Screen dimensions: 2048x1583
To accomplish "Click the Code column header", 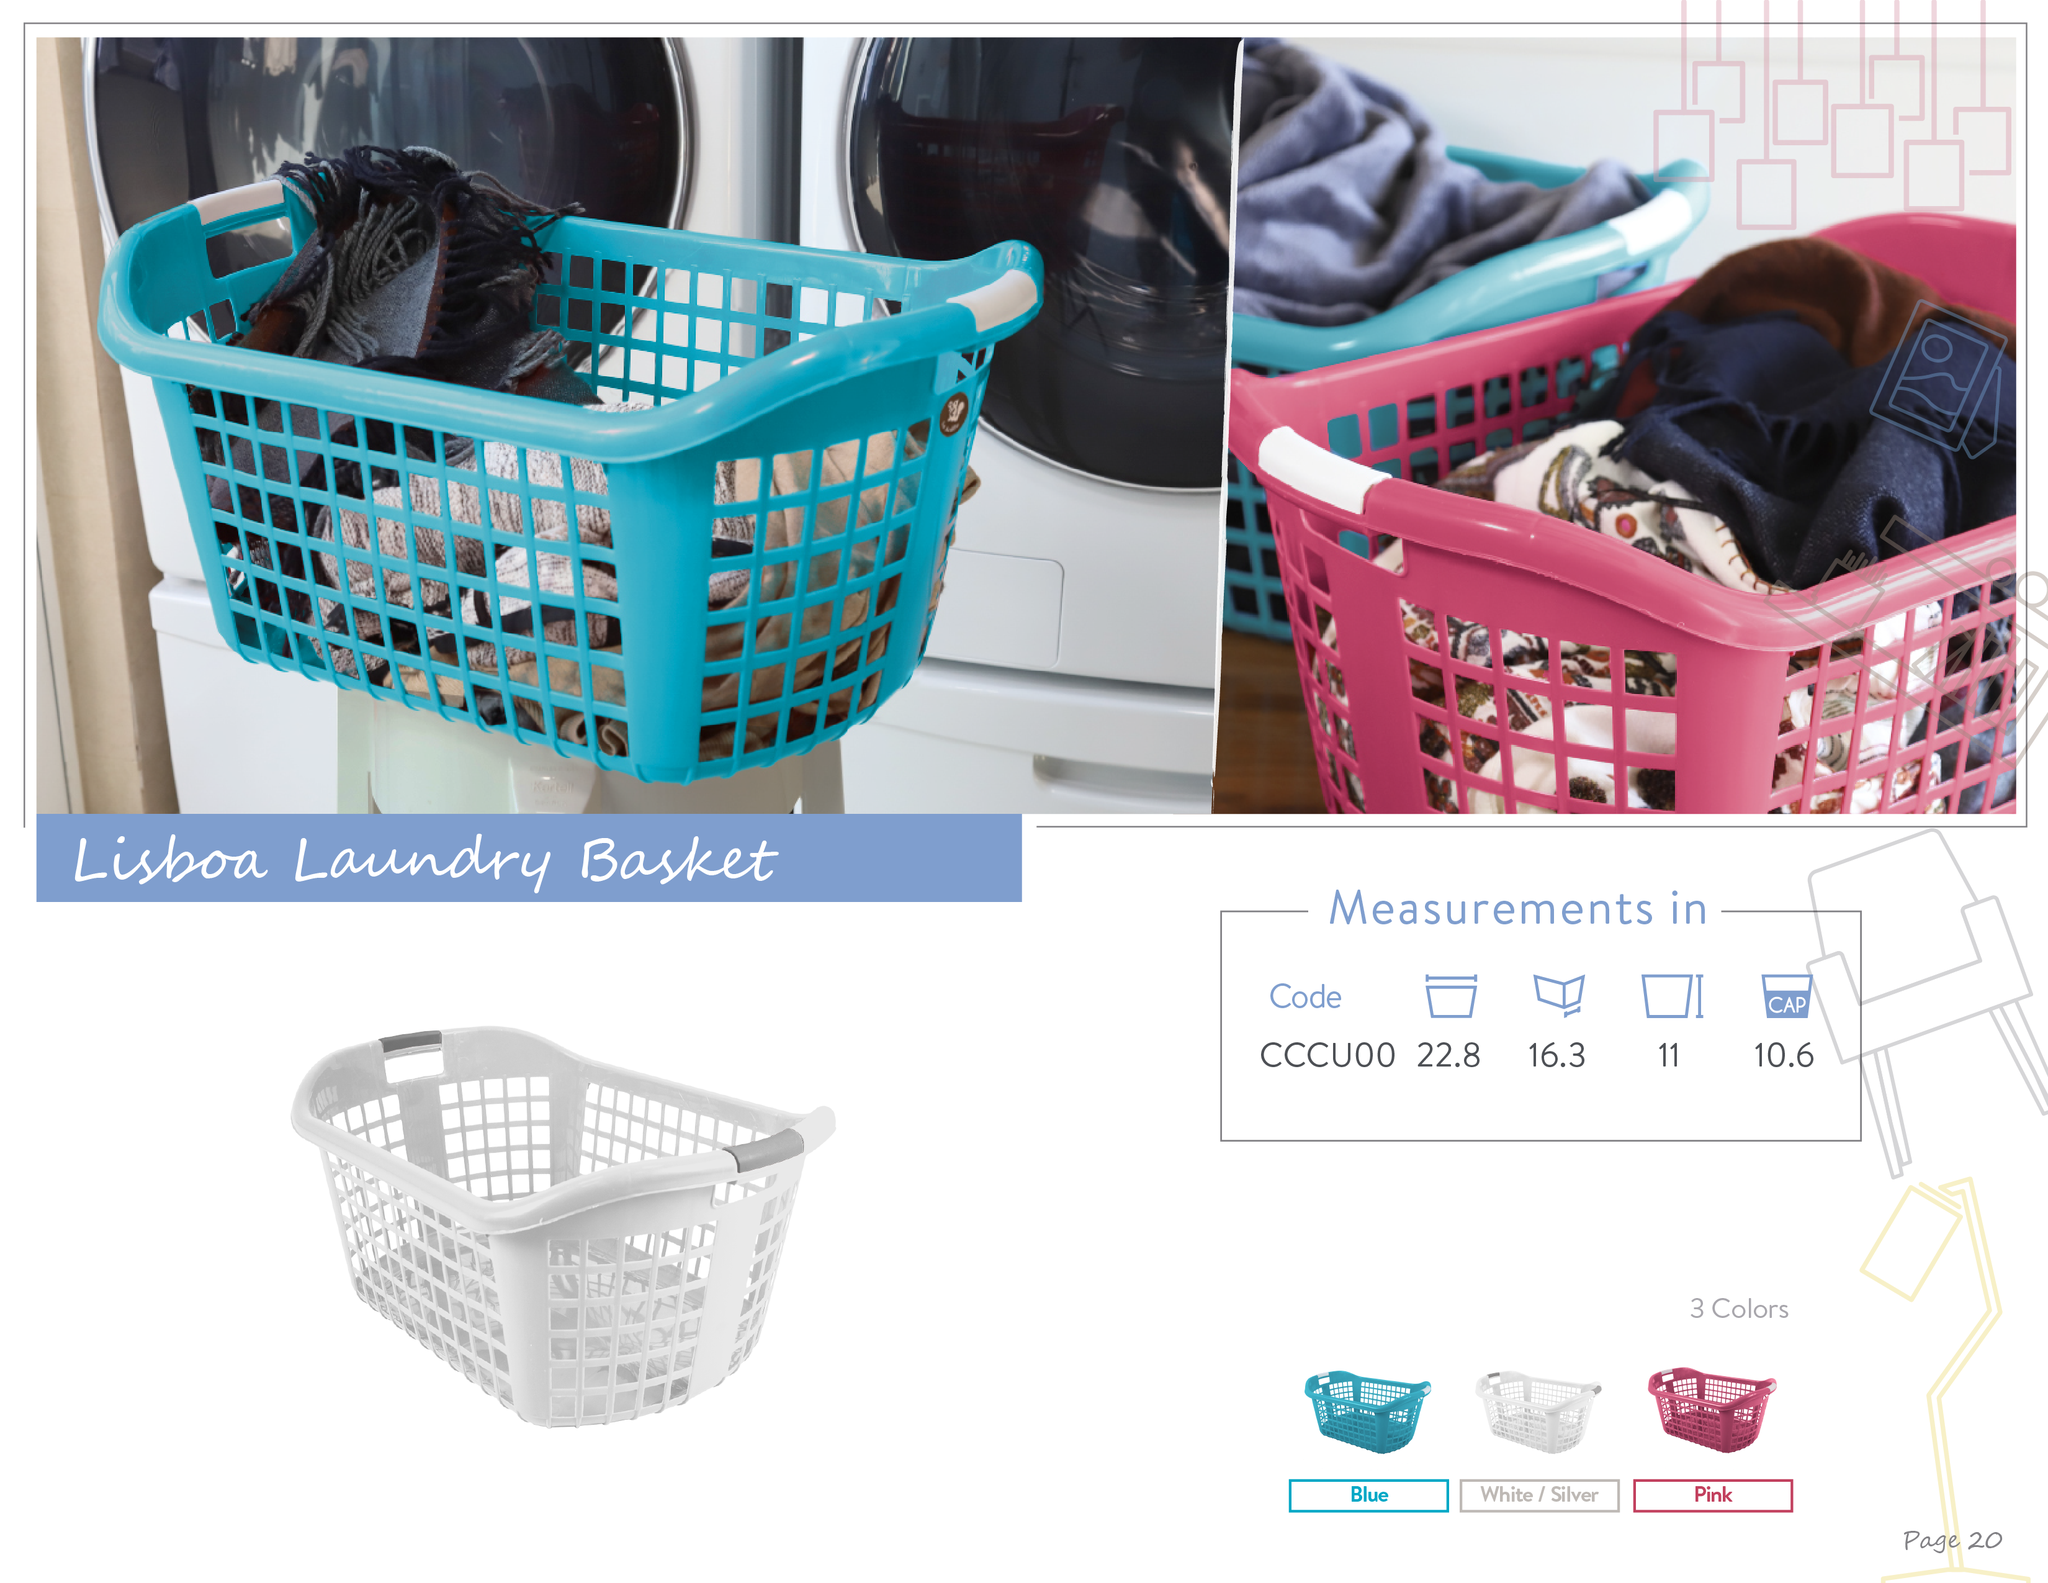I will tap(1305, 996).
